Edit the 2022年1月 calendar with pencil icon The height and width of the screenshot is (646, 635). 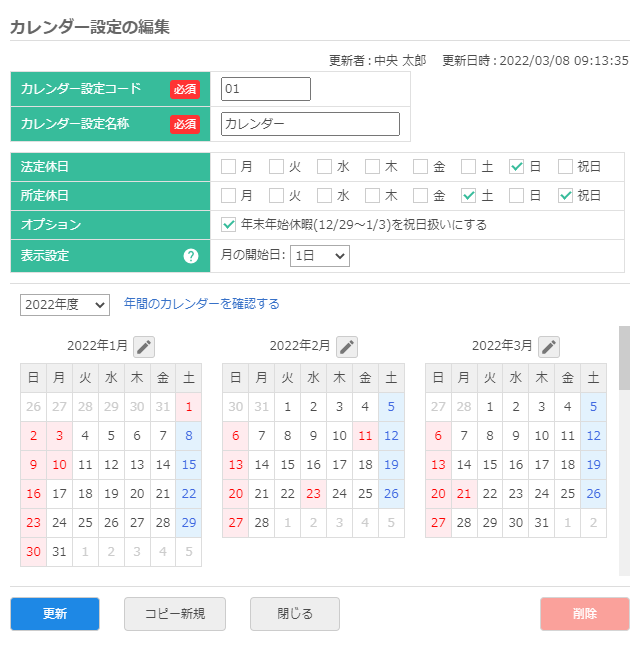point(144,346)
